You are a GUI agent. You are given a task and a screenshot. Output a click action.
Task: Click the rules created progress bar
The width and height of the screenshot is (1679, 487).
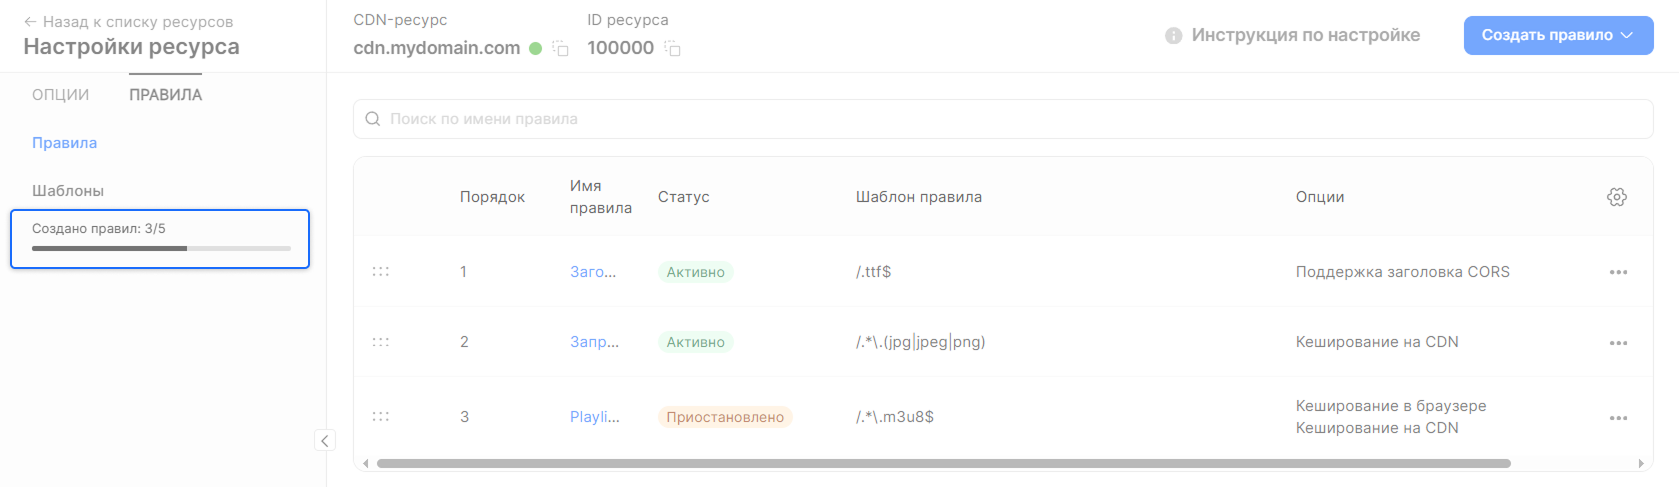[161, 248]
